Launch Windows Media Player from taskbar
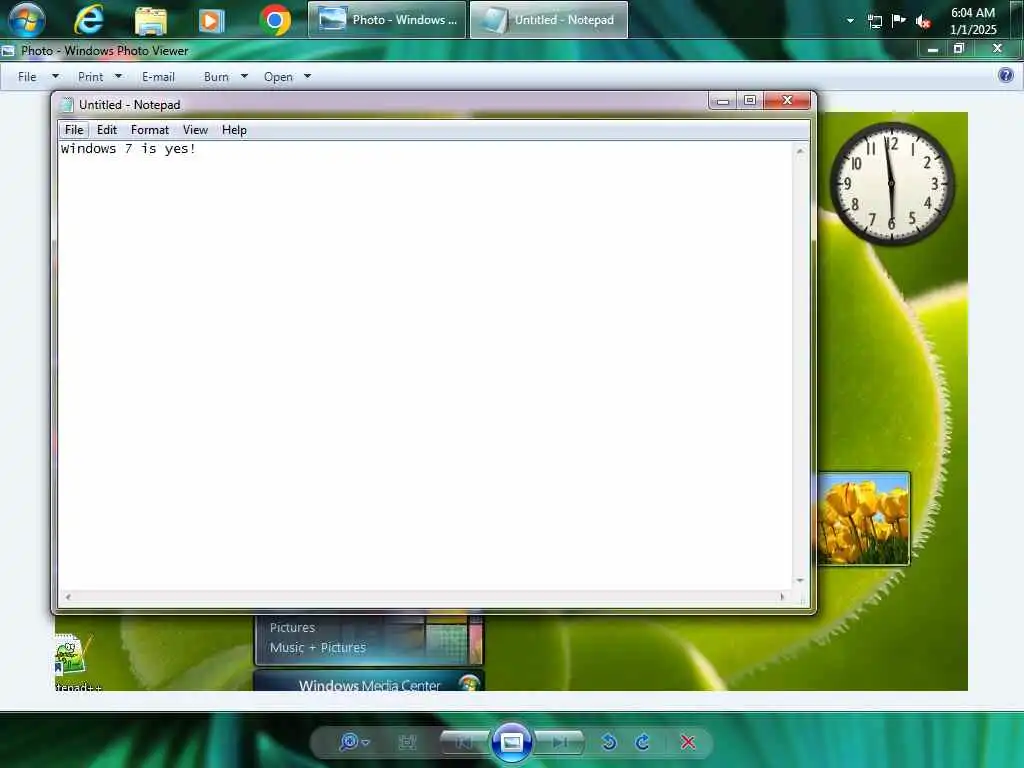 point(211,21)
